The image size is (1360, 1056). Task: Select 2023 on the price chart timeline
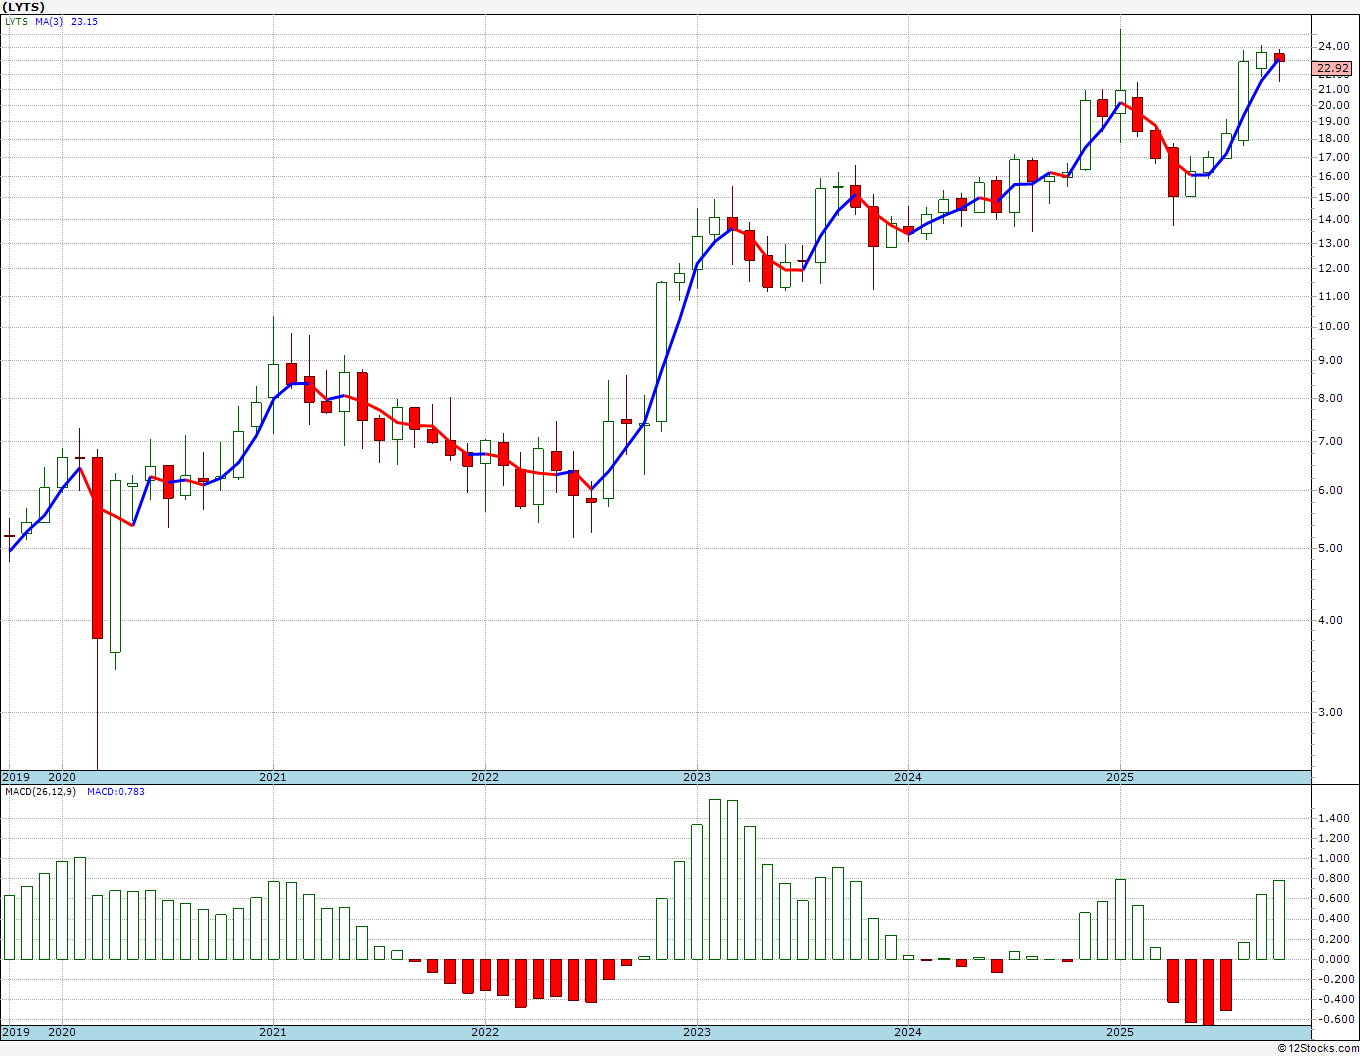[696, 777]
